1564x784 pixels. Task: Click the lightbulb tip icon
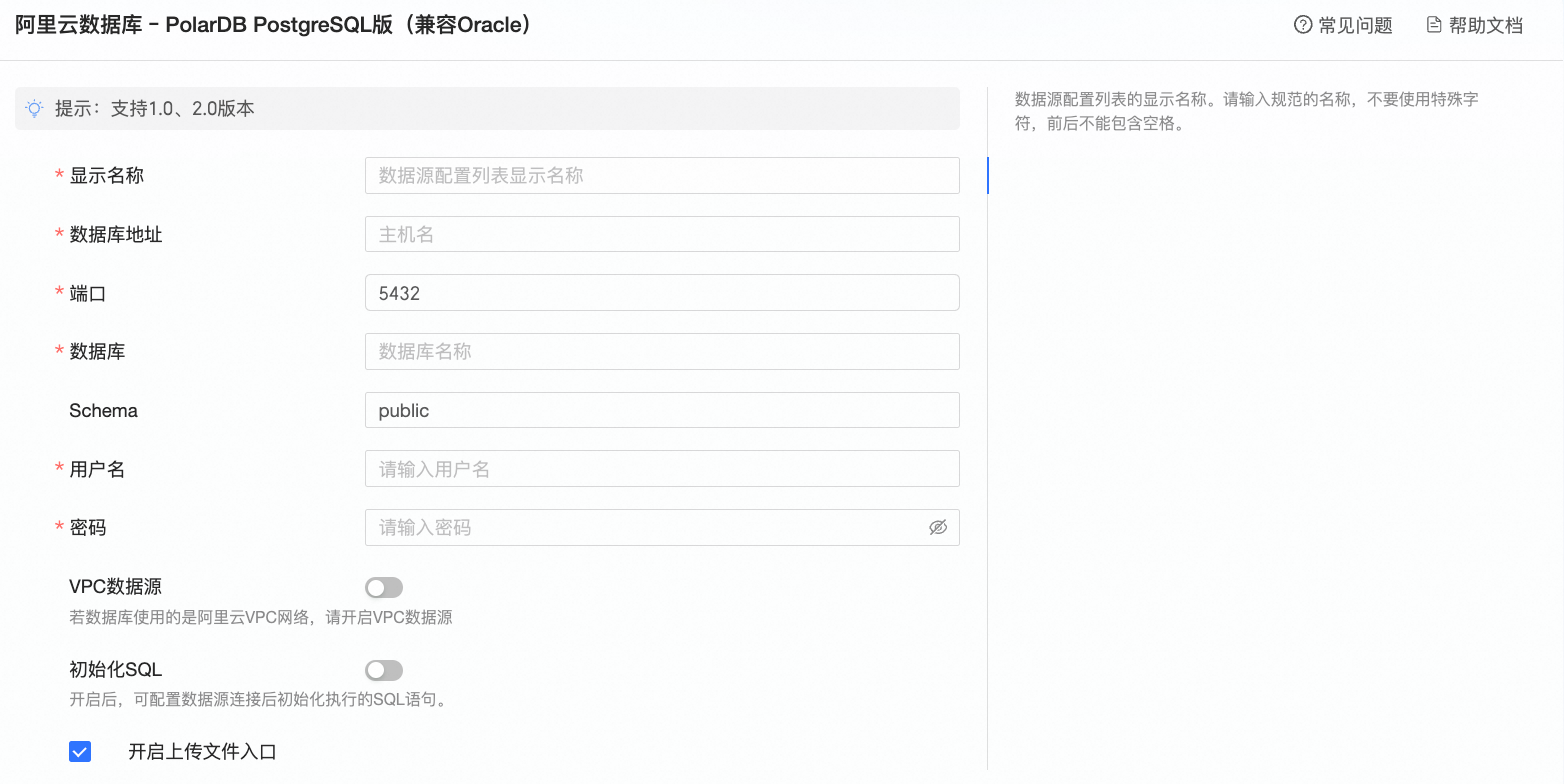click(35, 108)
